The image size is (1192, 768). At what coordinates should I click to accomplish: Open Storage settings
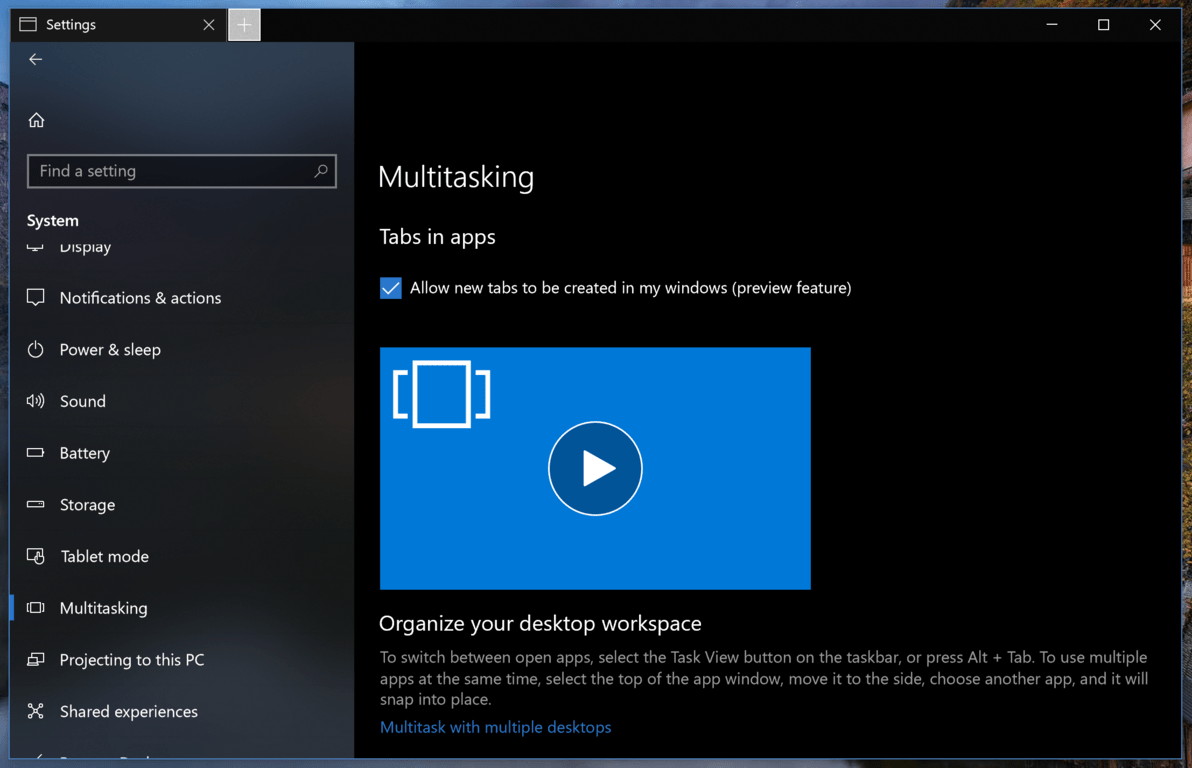[182, 504]
